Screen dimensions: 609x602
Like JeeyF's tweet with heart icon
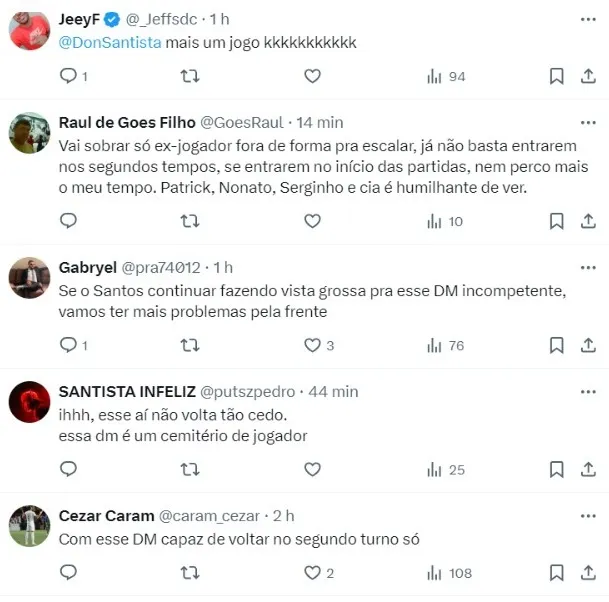click(x=312, y=76)
